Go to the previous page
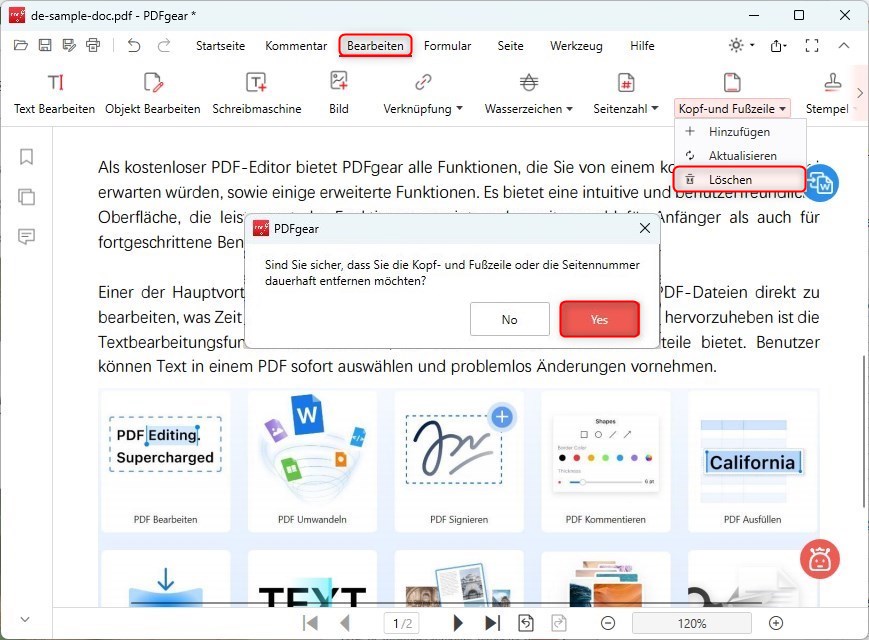Viewport: 869px width, 640px height. pyautogui.click(x=345, y=623)
